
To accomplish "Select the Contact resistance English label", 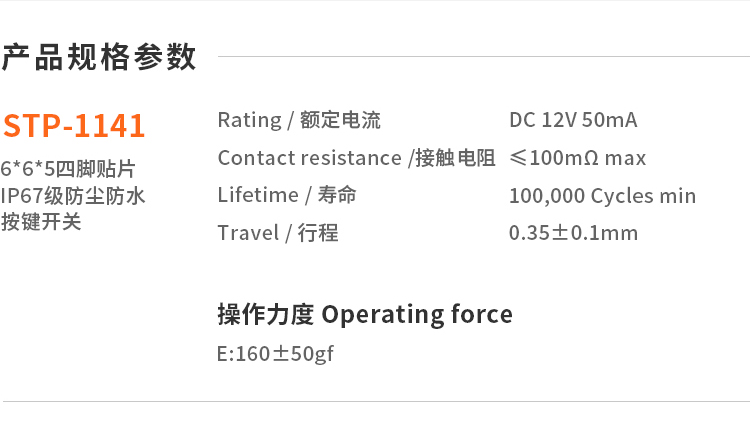I will pos(309,158).
